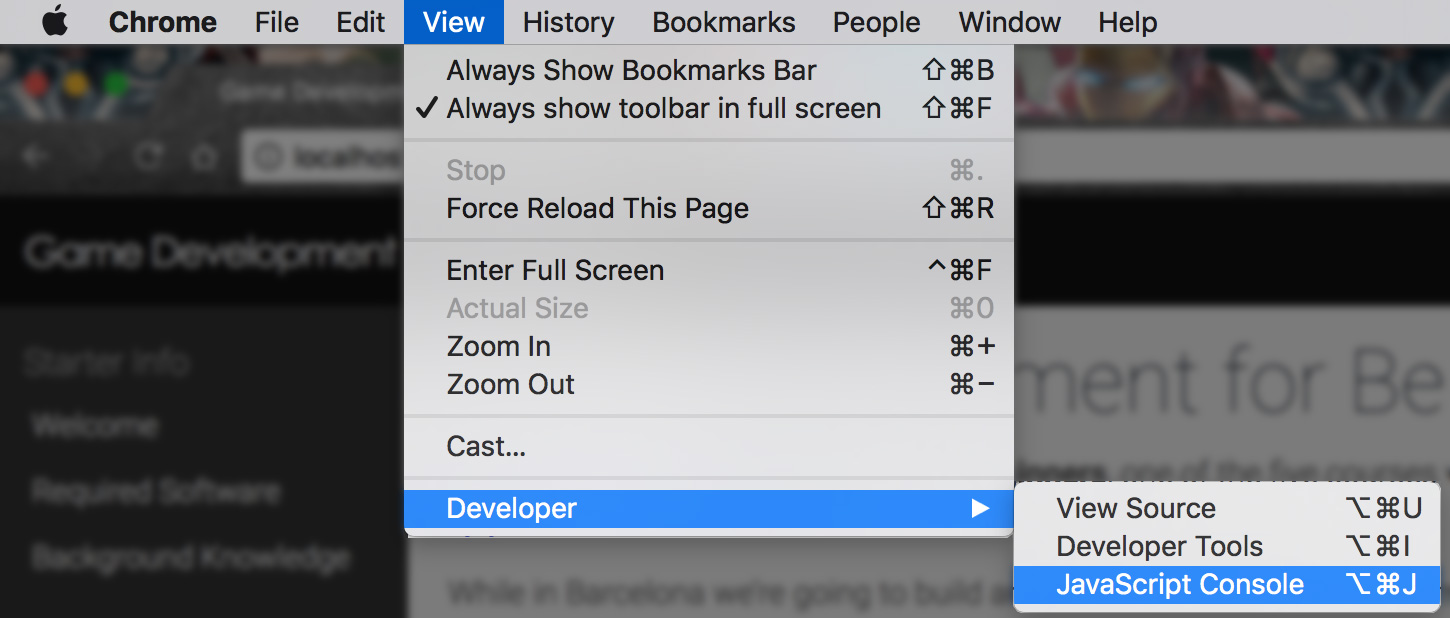Open the Bookmarks menu

(x=724, y=22)
